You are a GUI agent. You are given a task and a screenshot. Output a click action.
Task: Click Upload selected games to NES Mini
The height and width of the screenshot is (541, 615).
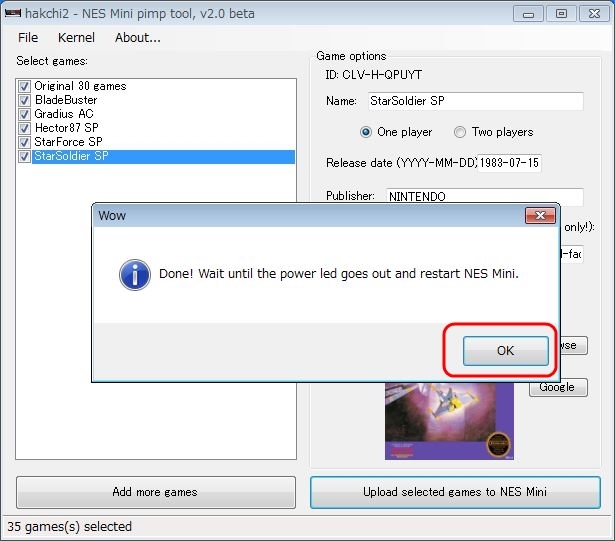pos(455,492)
